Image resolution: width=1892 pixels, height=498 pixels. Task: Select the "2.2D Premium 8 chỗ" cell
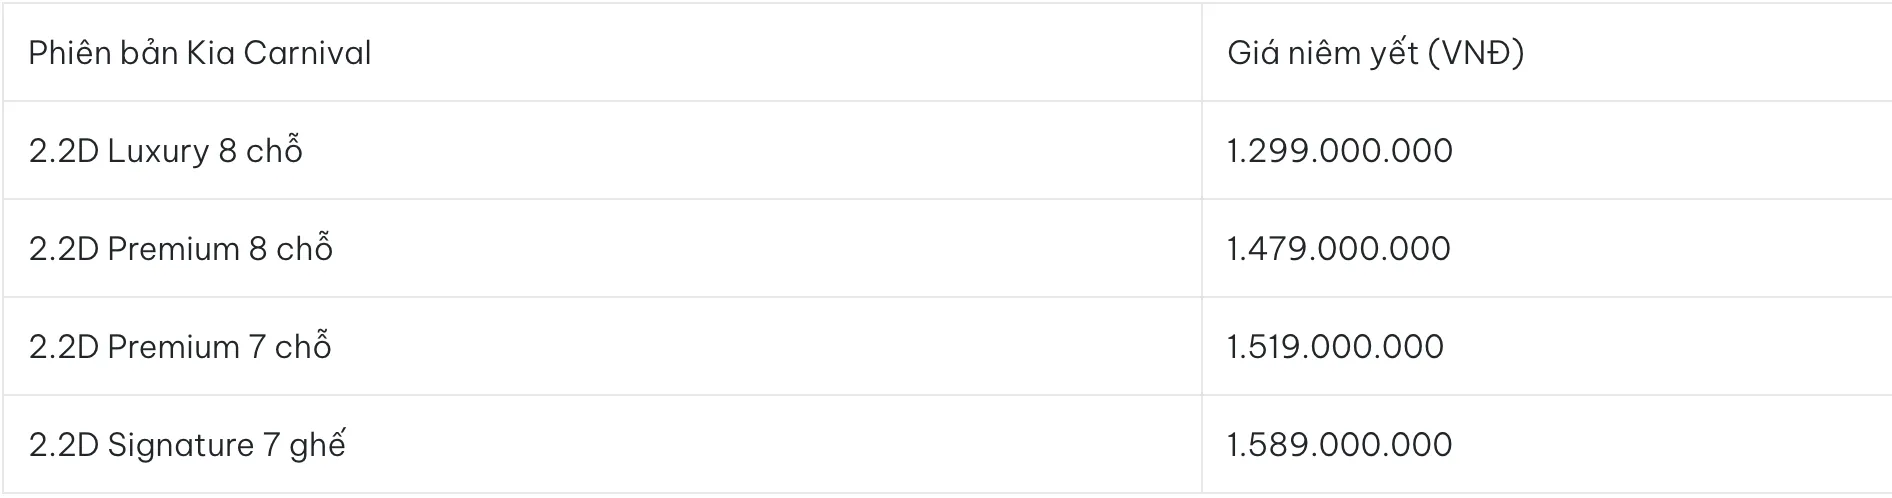tap(181, 249)
